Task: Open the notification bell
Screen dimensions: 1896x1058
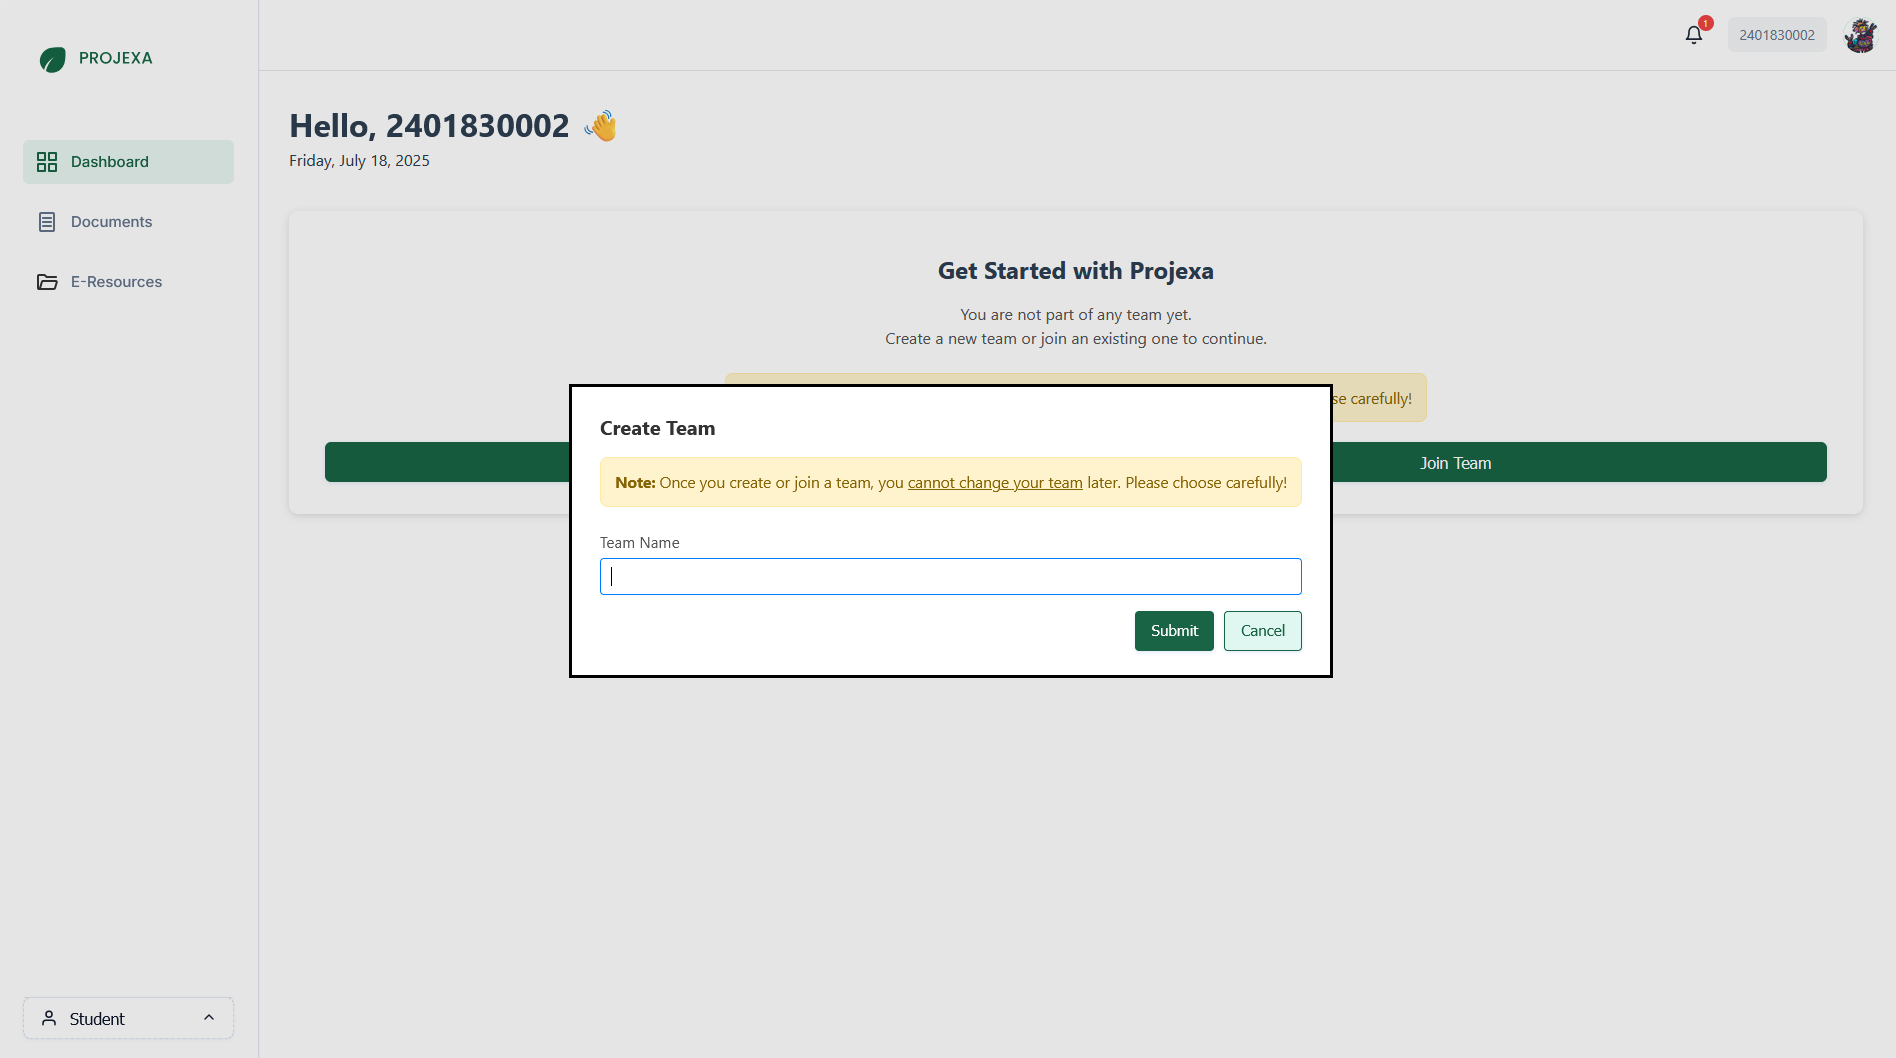Action: click(x=1693, y=34)
